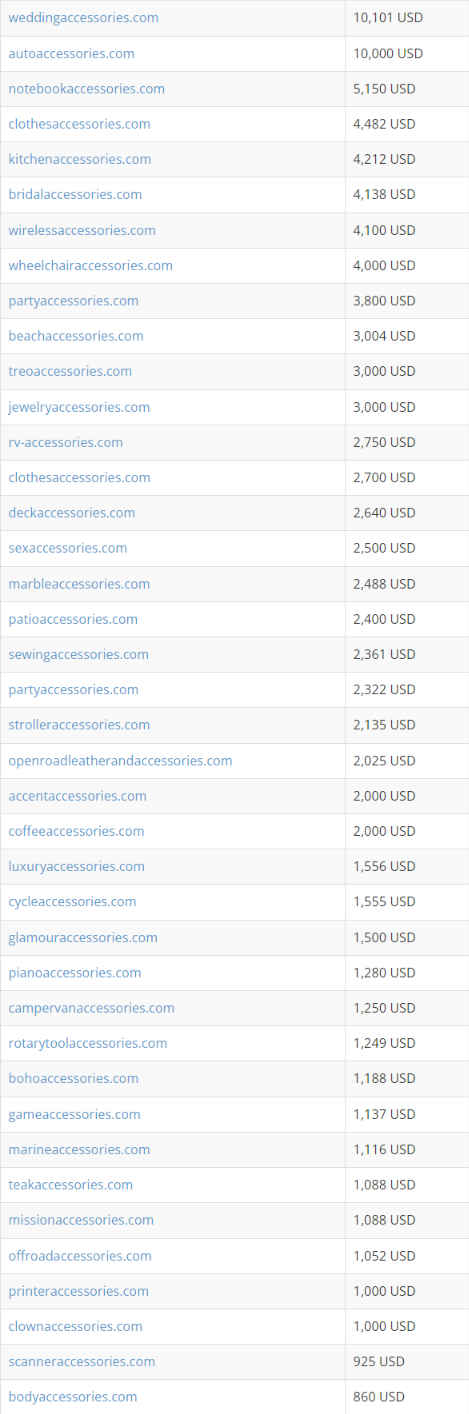Open treoaccessories.com link
Viewport: 469px width, 1414px height.
click(x=70, y=371)
